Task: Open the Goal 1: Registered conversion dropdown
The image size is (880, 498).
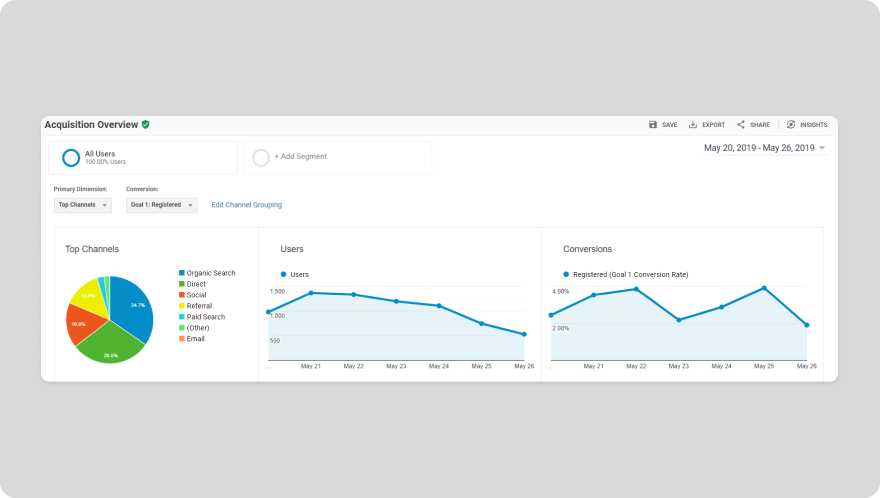Action: [161, 205]
